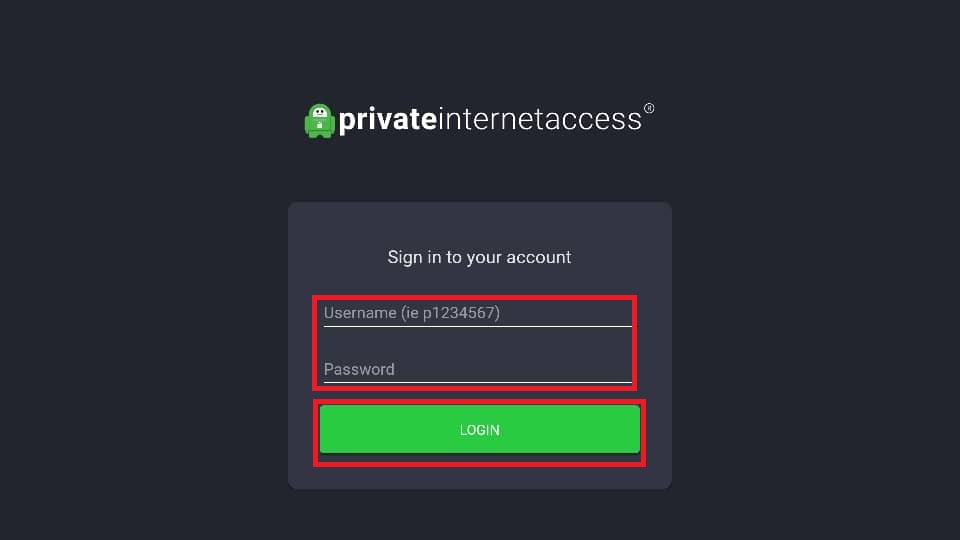Click the "internetaccess" part of the wordmark

click(539, 120)
